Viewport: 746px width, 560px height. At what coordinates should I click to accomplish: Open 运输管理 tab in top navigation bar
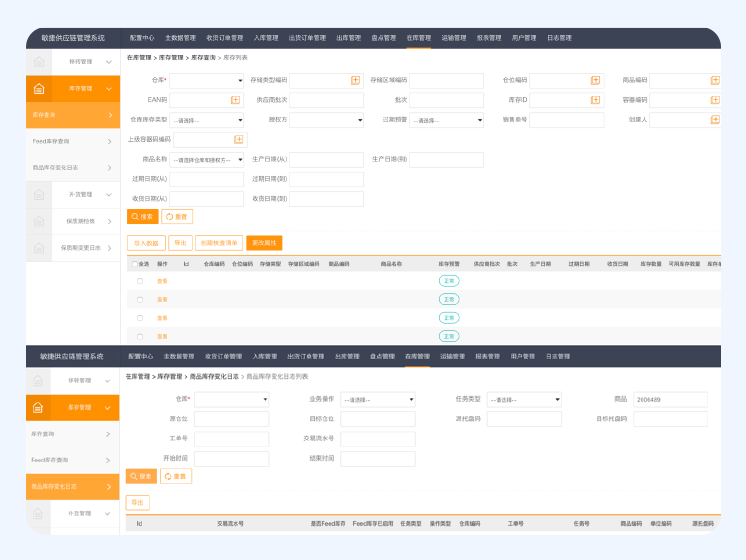point(454,38)
